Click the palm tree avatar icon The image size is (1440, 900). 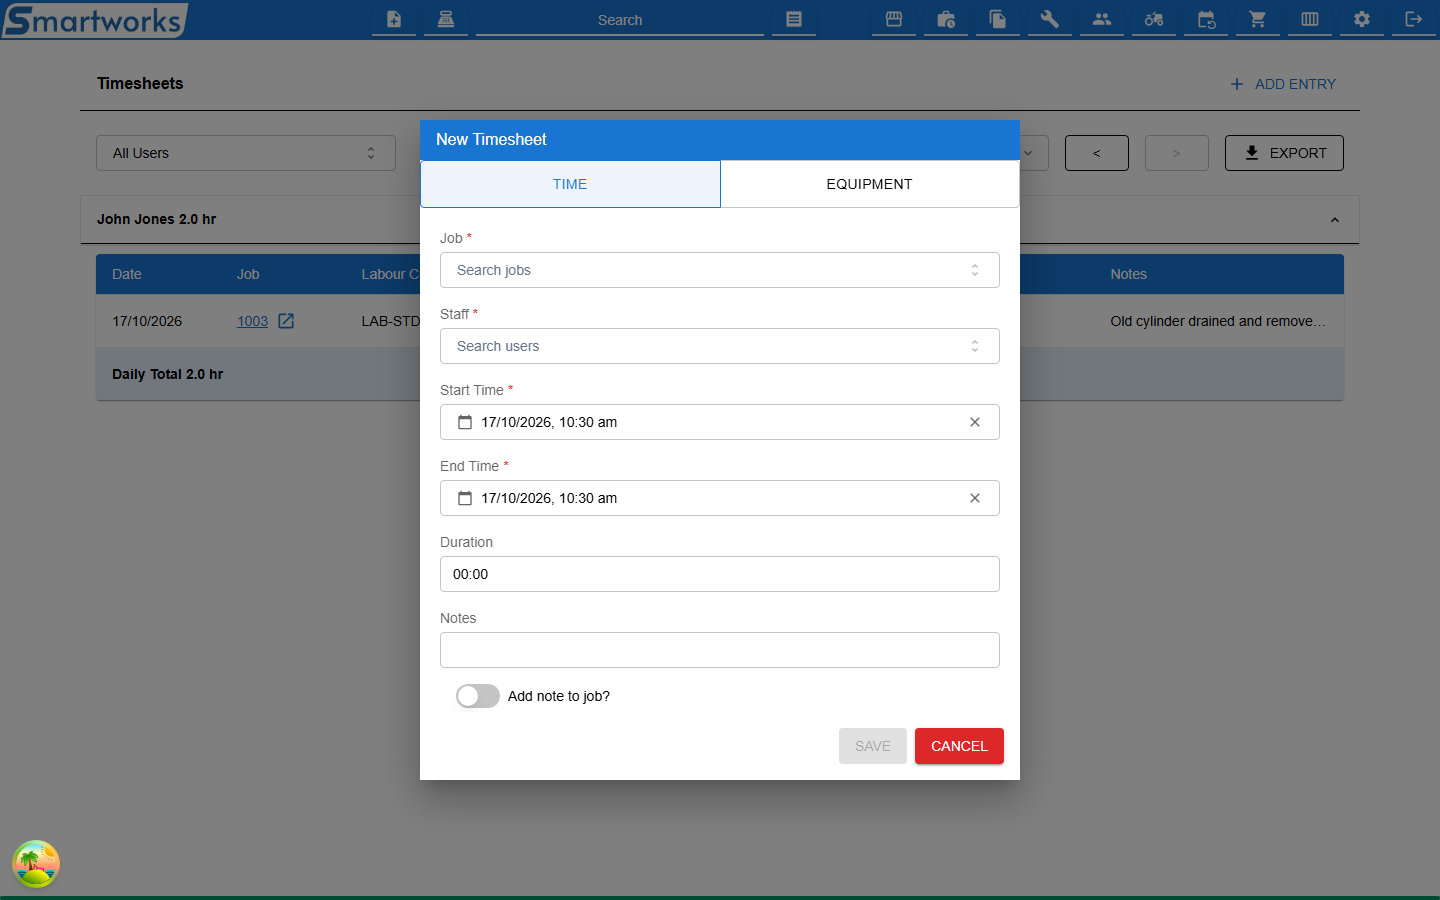[x=36, y=864]
